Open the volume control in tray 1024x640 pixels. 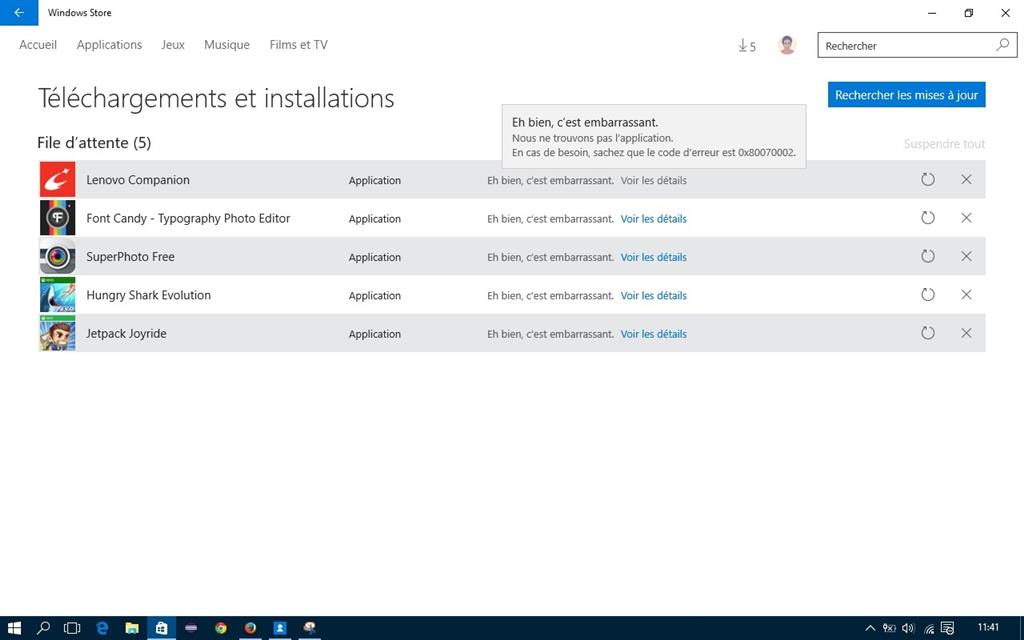tap(908, 628)
